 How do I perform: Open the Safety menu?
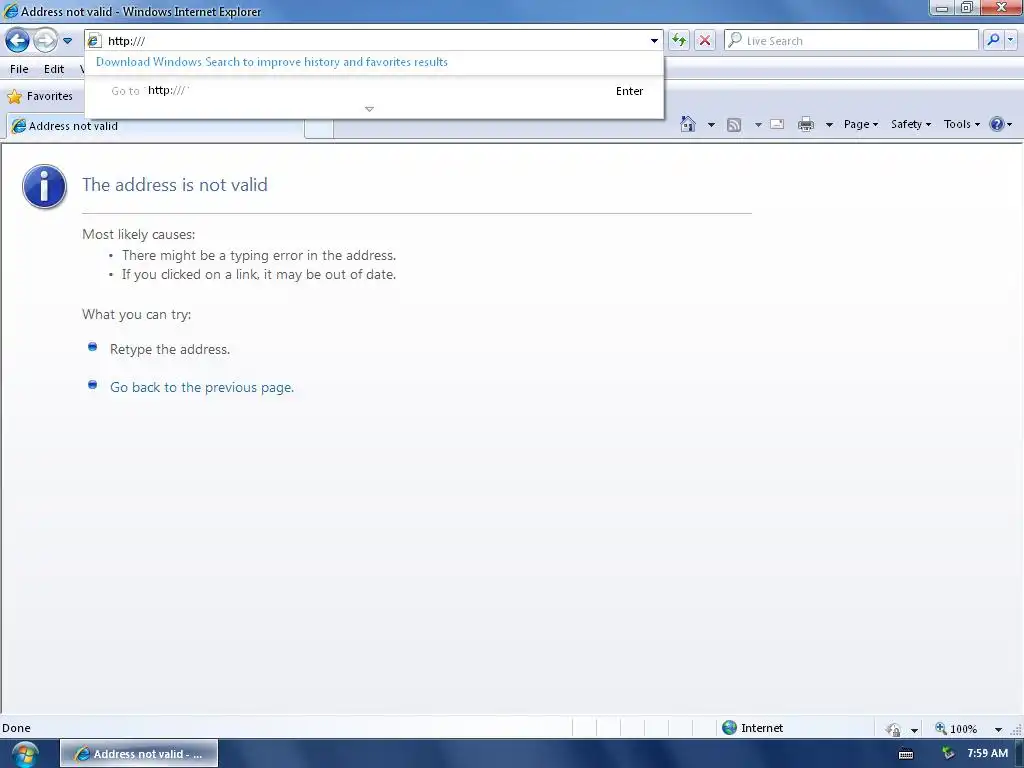(x=911, y=124)
